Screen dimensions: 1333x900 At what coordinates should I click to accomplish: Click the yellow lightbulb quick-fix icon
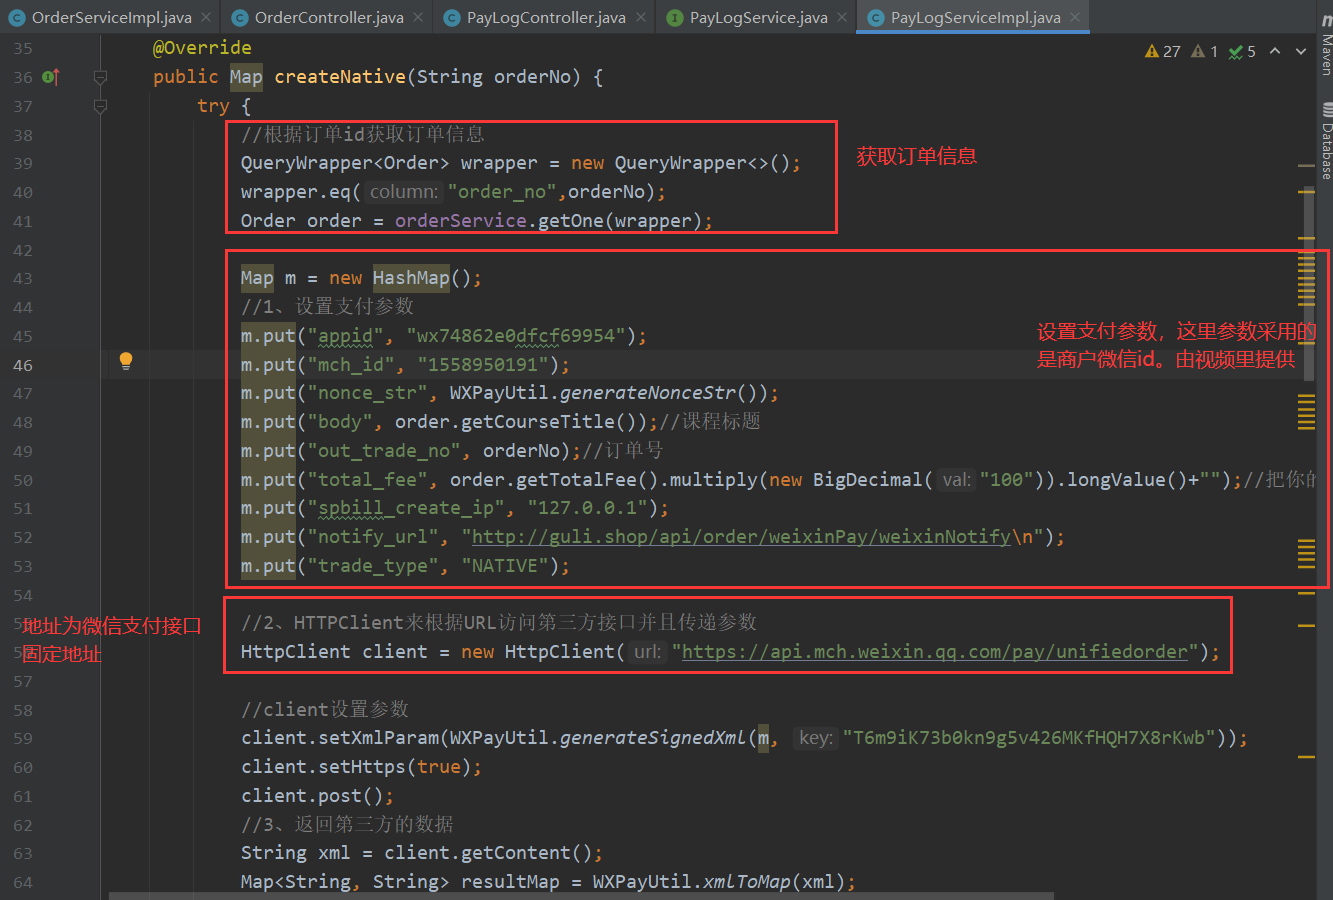[x=126, y=361]
